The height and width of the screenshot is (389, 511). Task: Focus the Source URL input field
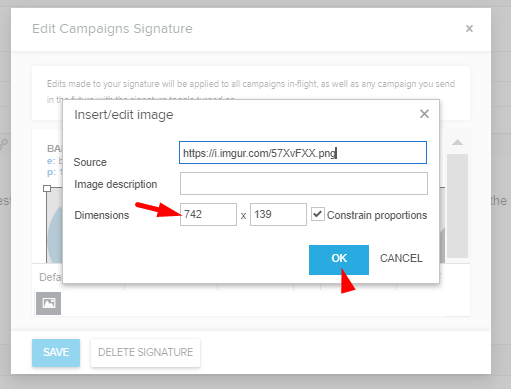[x=303, y=153]
